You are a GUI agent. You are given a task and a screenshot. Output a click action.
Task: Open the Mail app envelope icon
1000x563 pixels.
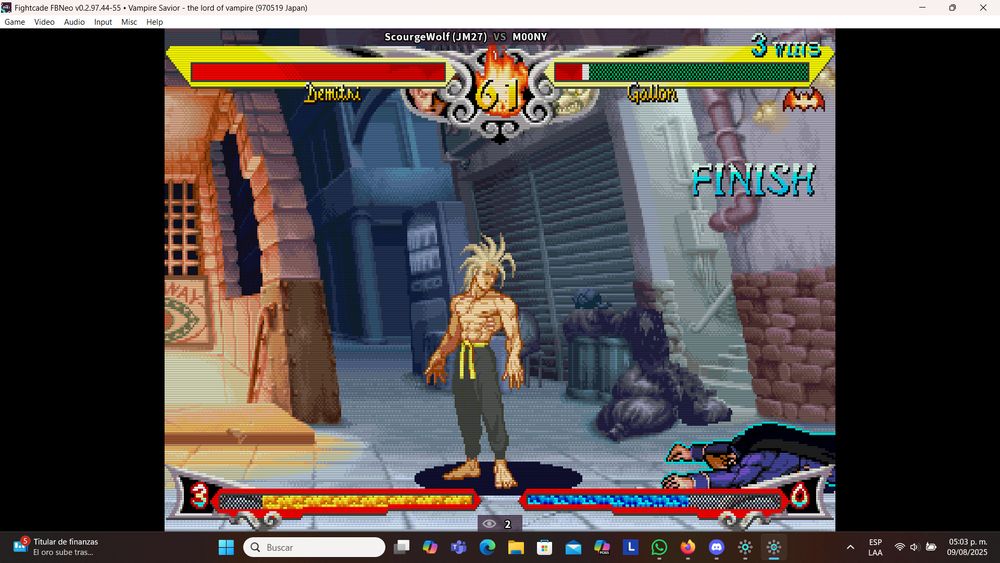pyautogui.click(x=573, y=547)
